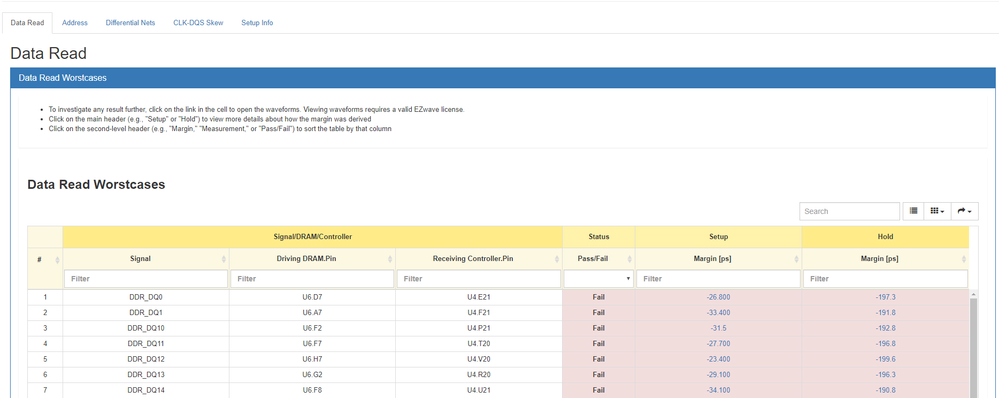Select the DDR_DQ0 signal cell
999x398 pixels.
click(146, 297)
